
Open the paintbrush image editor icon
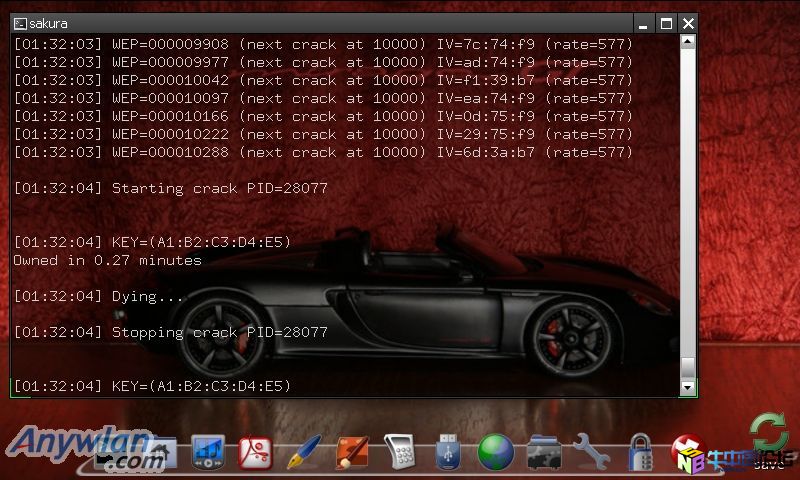pos(352,453)
